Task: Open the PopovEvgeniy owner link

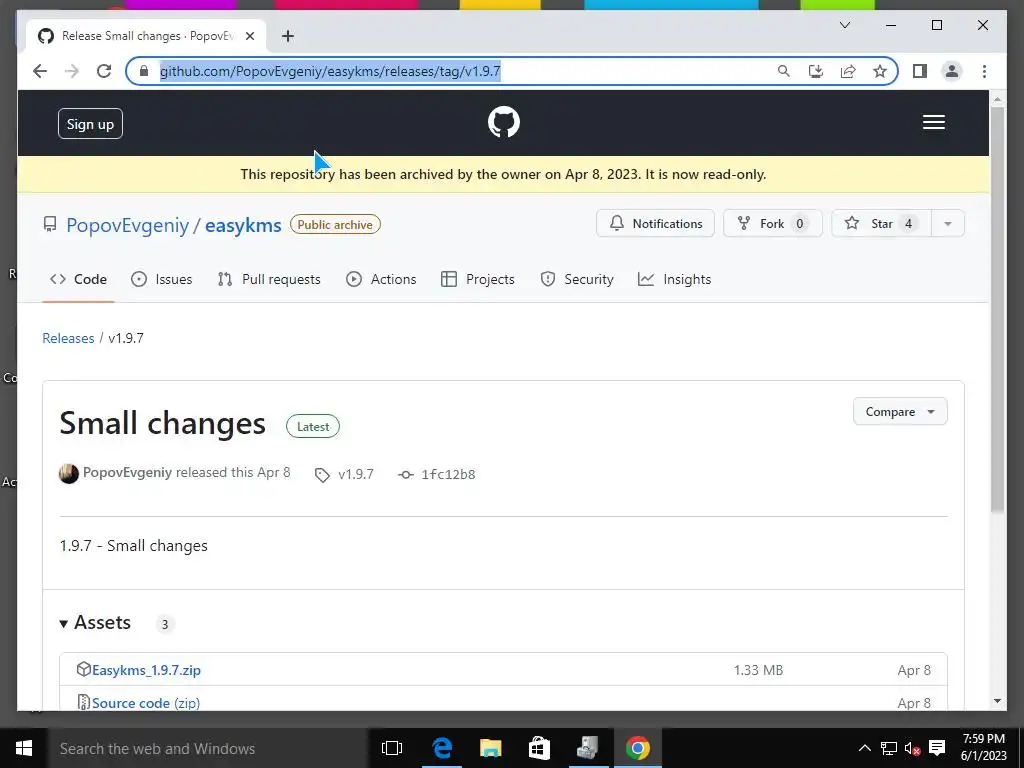Action: 127,225
